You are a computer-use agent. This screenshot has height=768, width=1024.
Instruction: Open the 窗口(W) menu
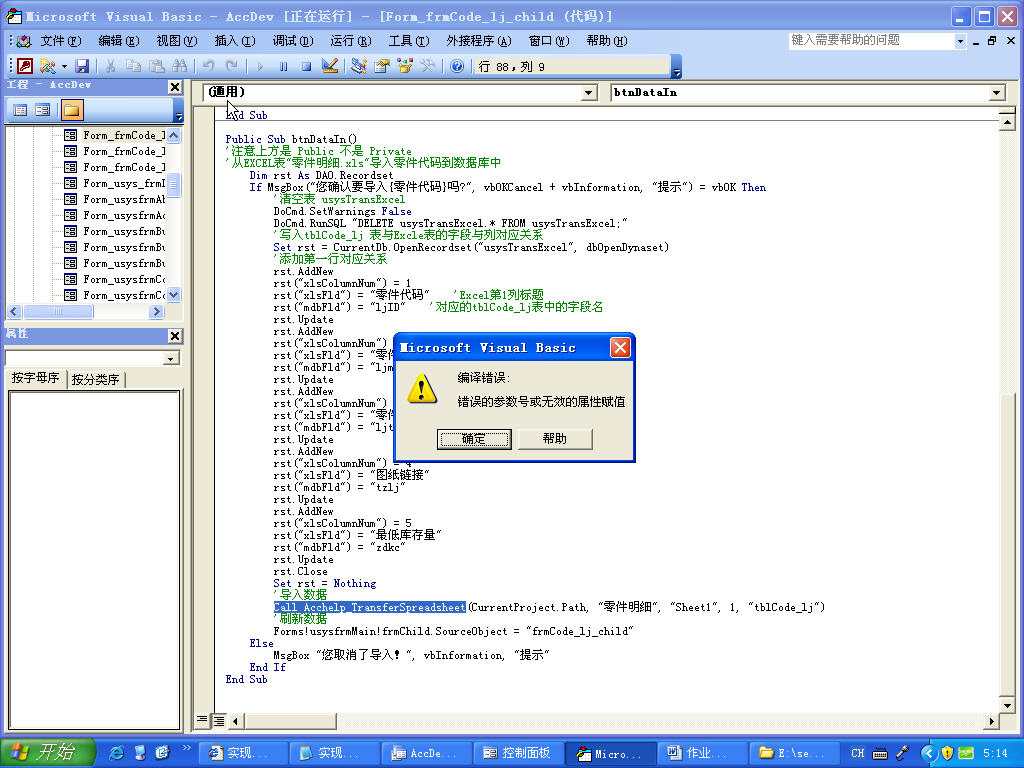point(549,41)
